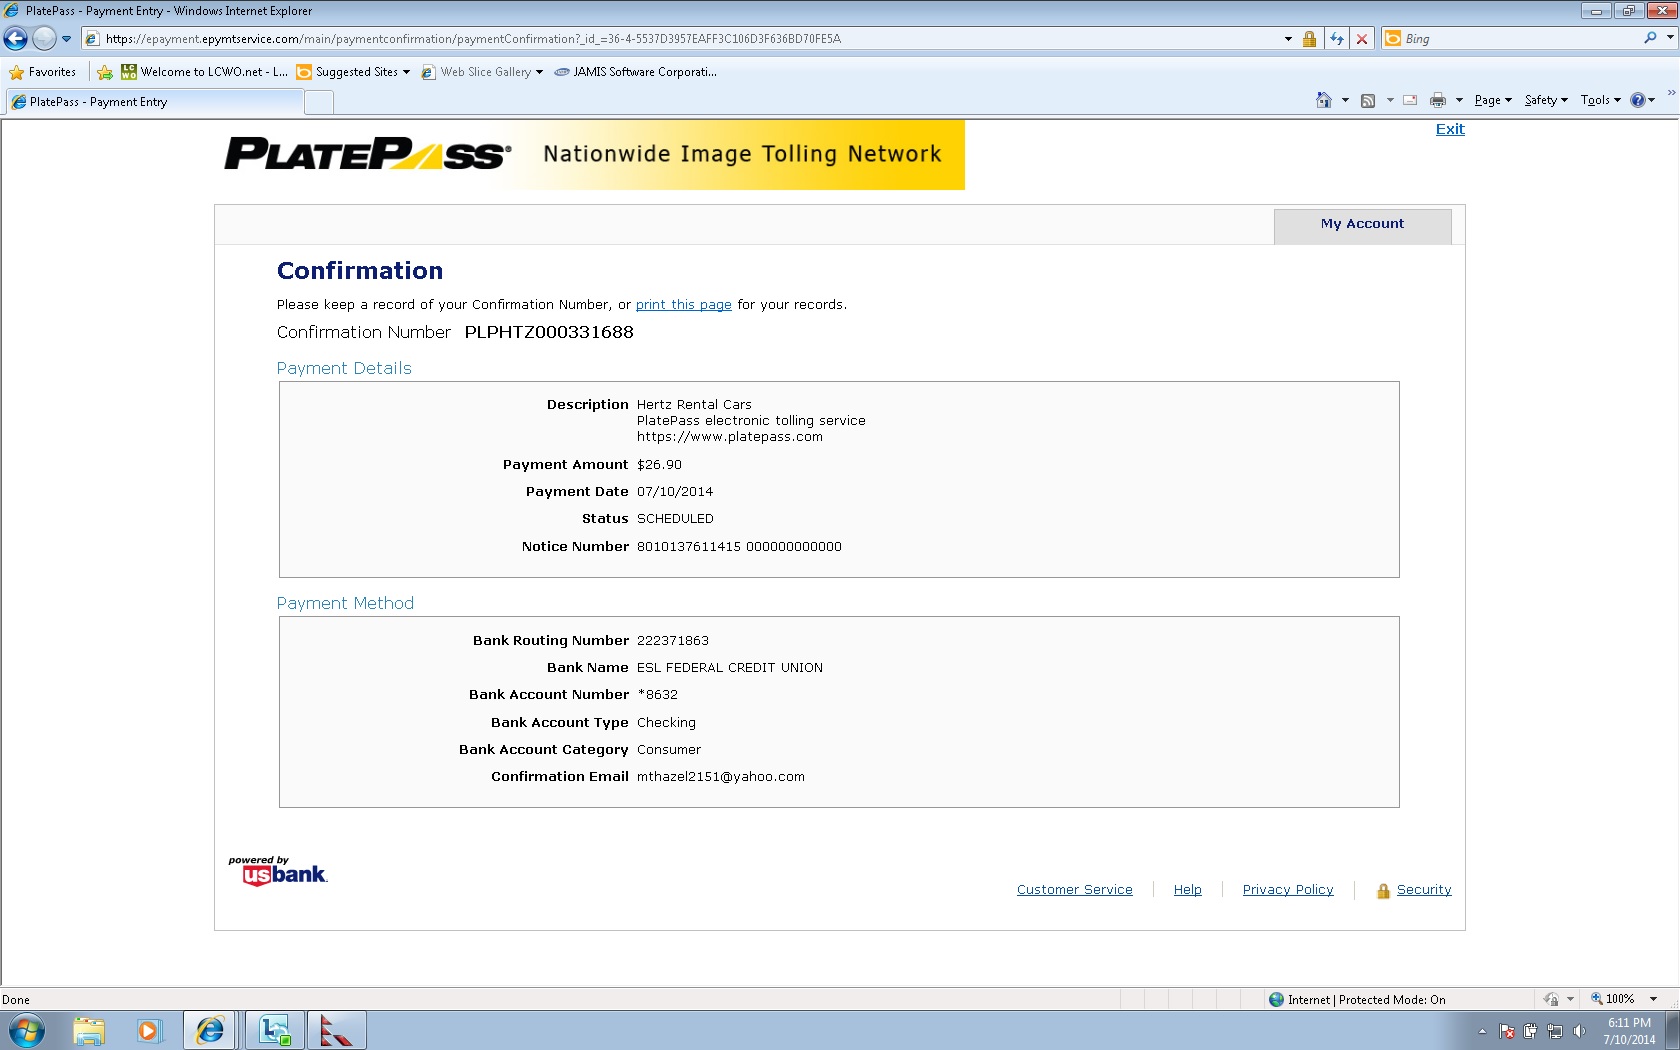Image resolution: width=1680 pixels, height=1050 pixels.
Task: Open Welcome to LCWO.net favorite
Action: (204, 72)
